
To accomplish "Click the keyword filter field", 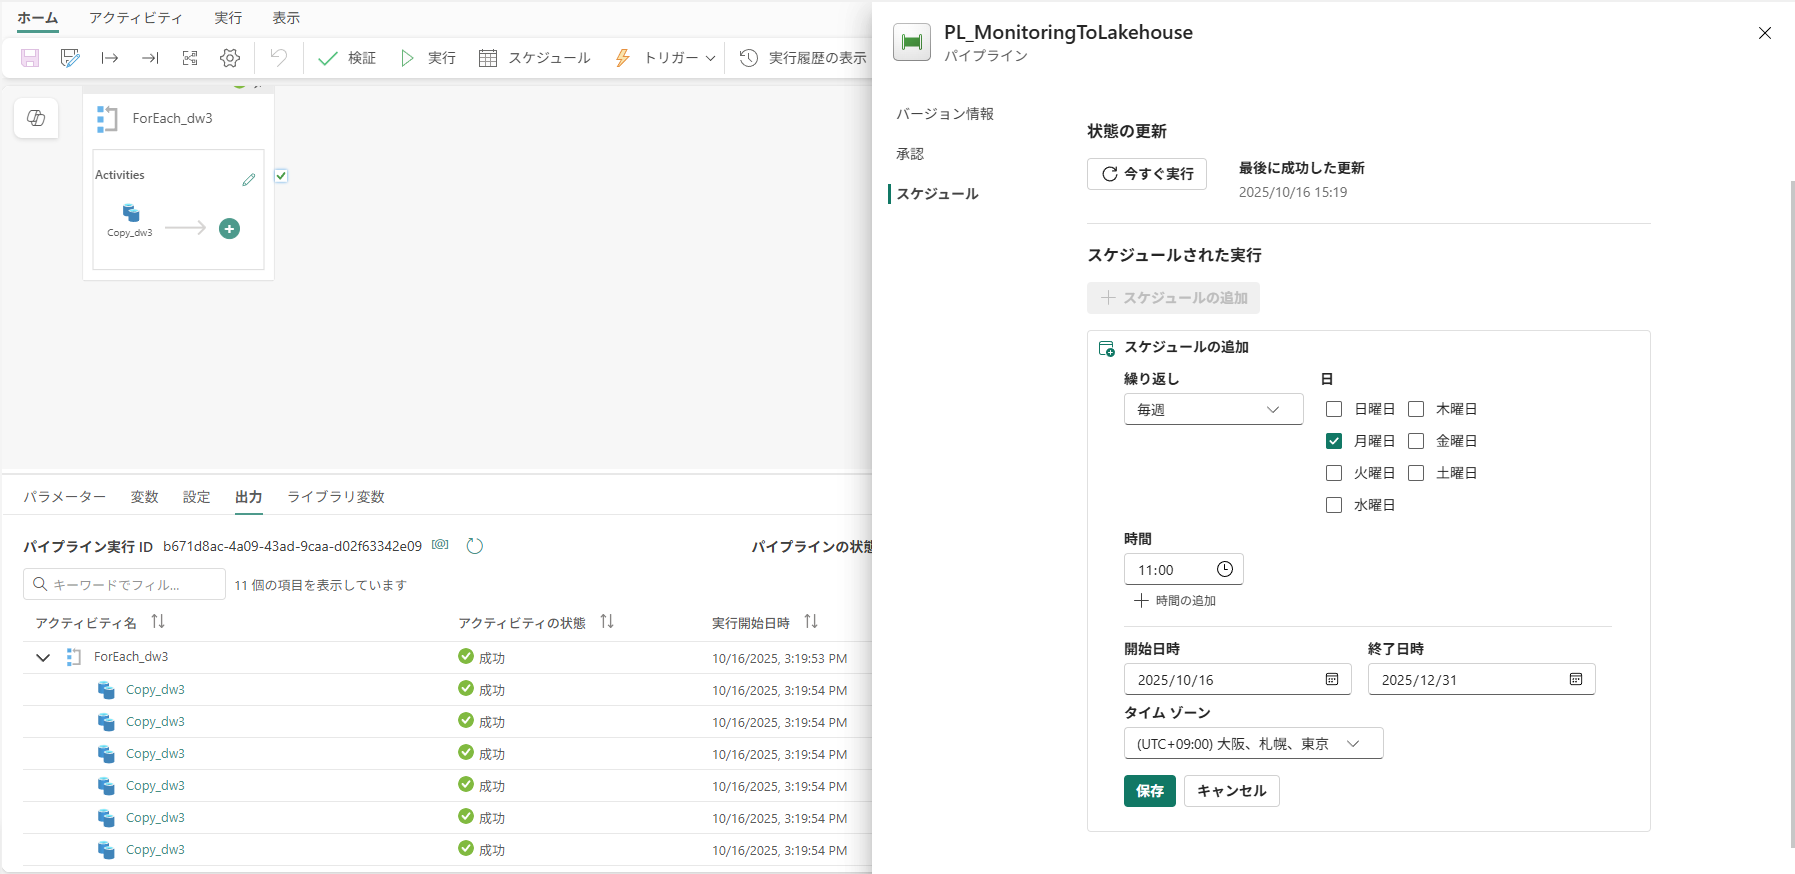I will [124, 584].
